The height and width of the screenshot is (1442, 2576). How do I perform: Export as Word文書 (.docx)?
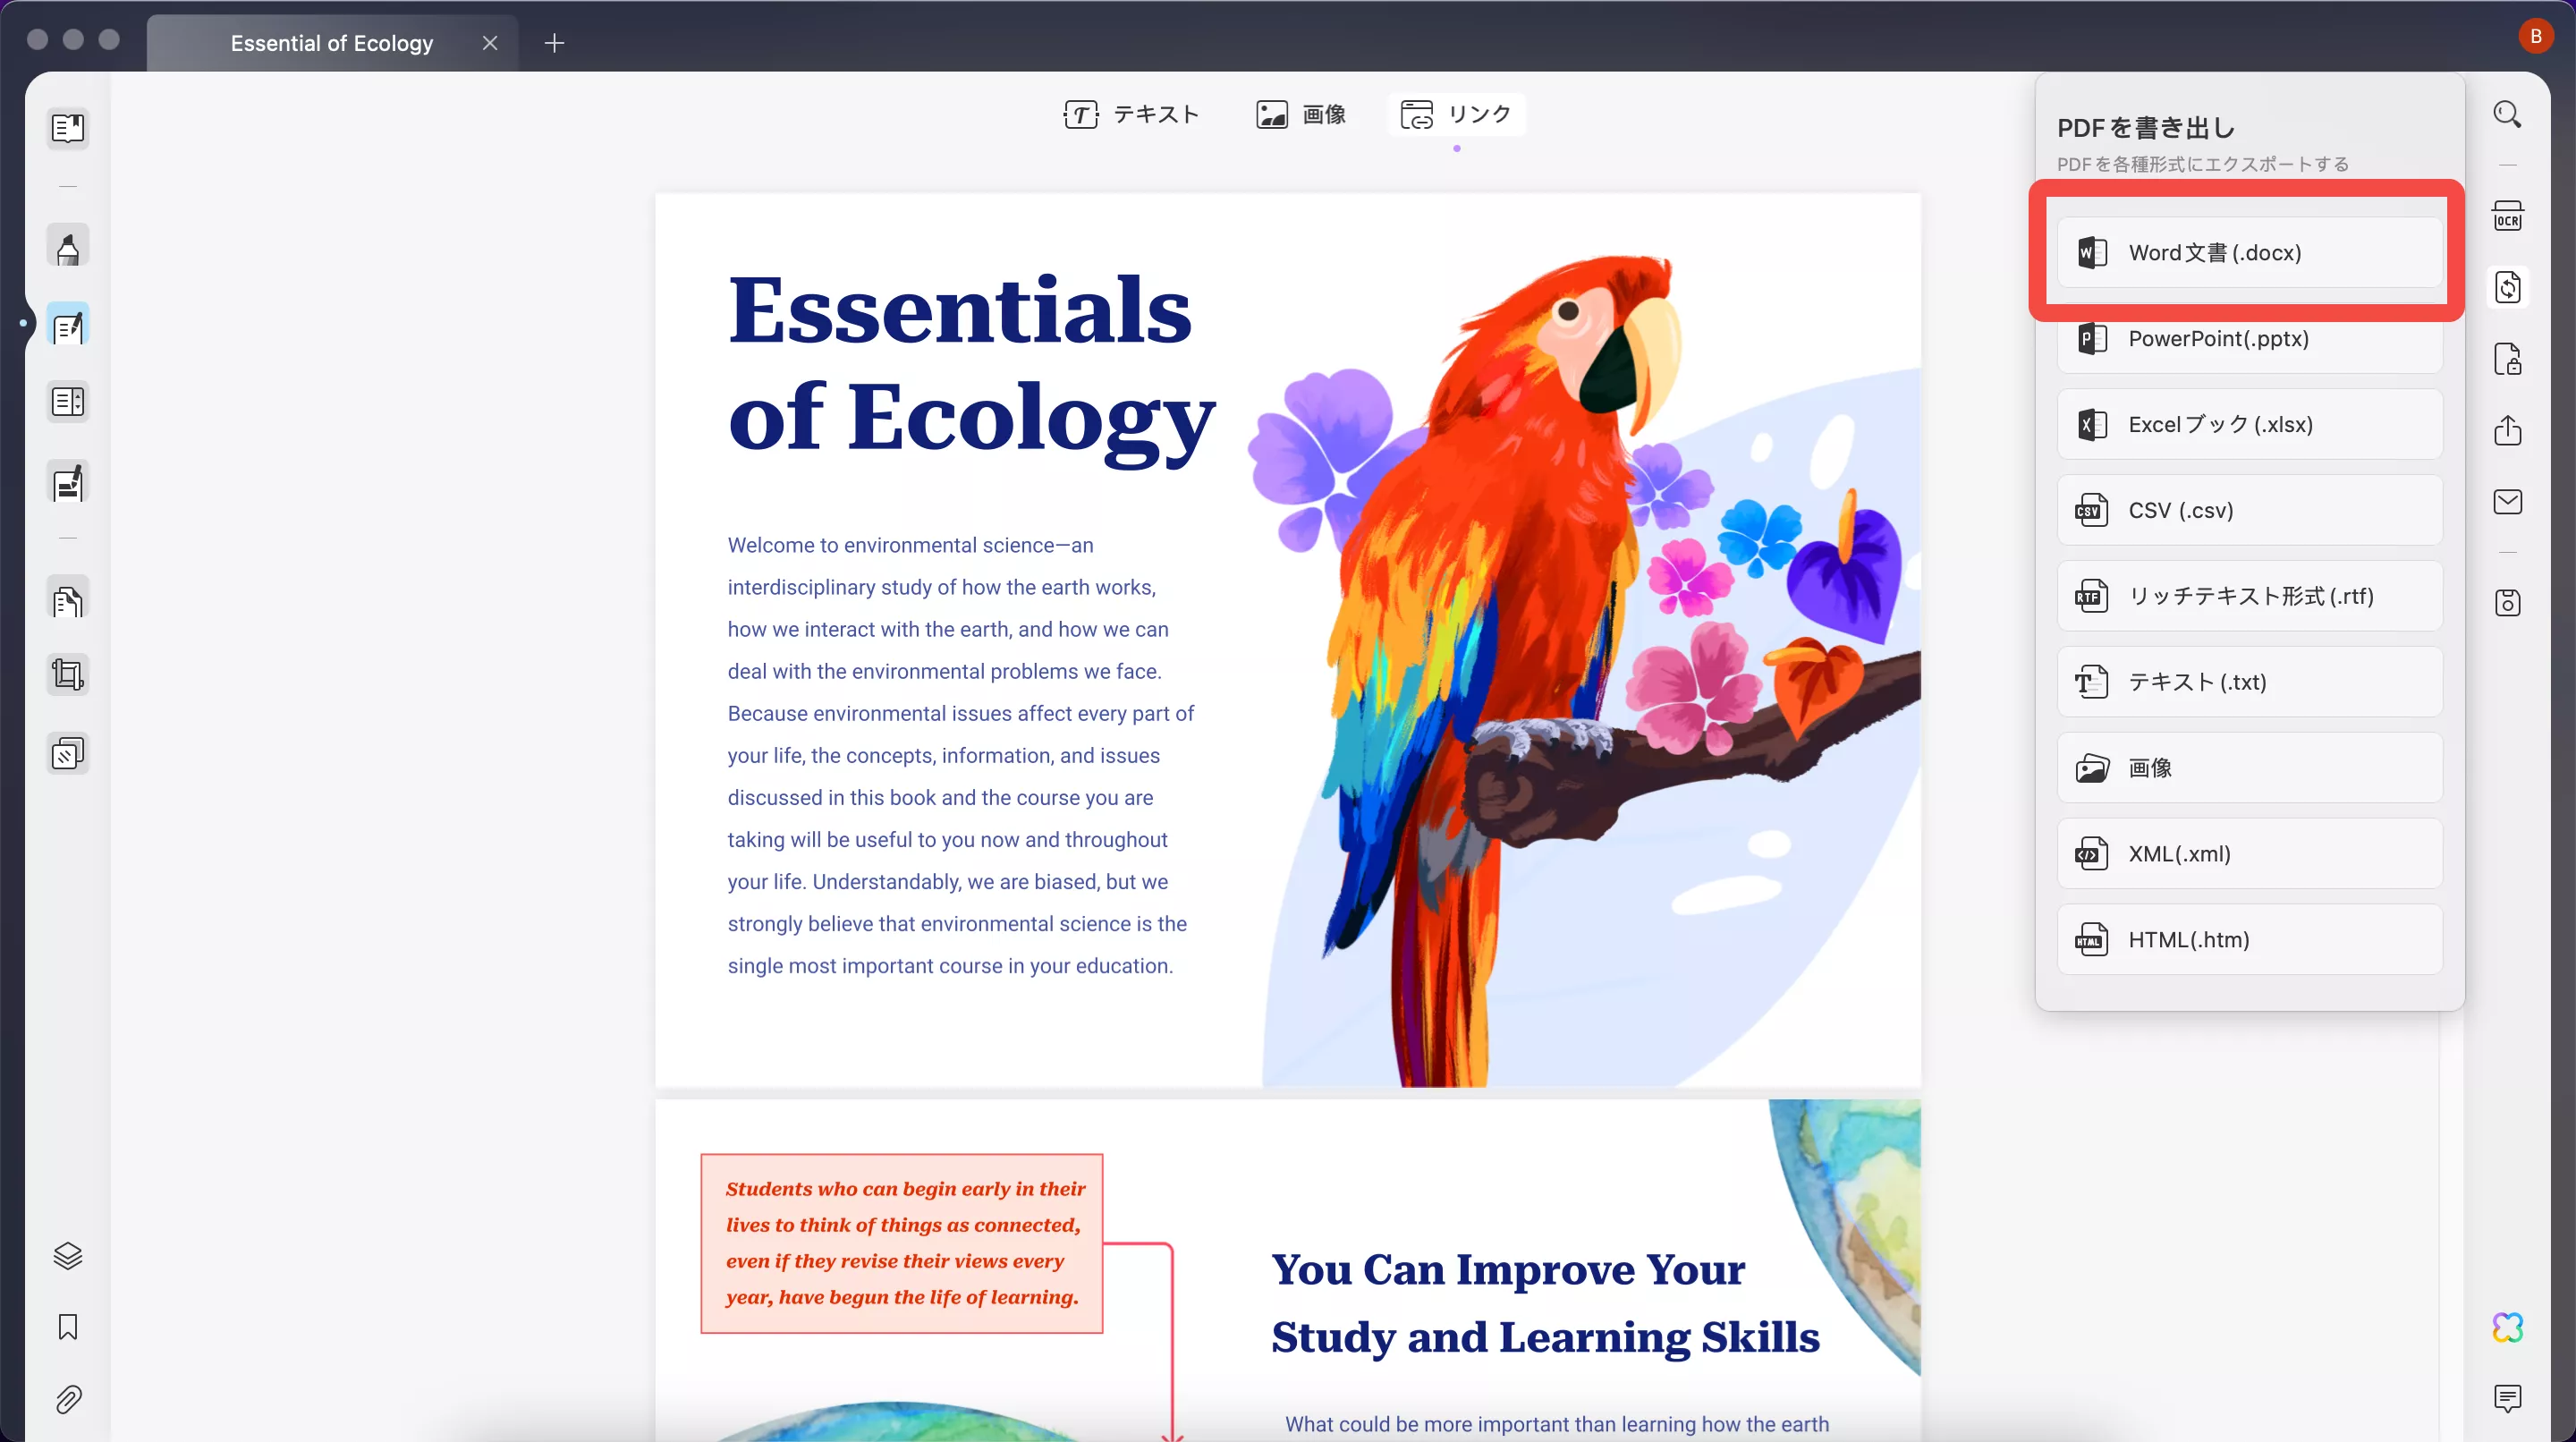pos(2249,252)
